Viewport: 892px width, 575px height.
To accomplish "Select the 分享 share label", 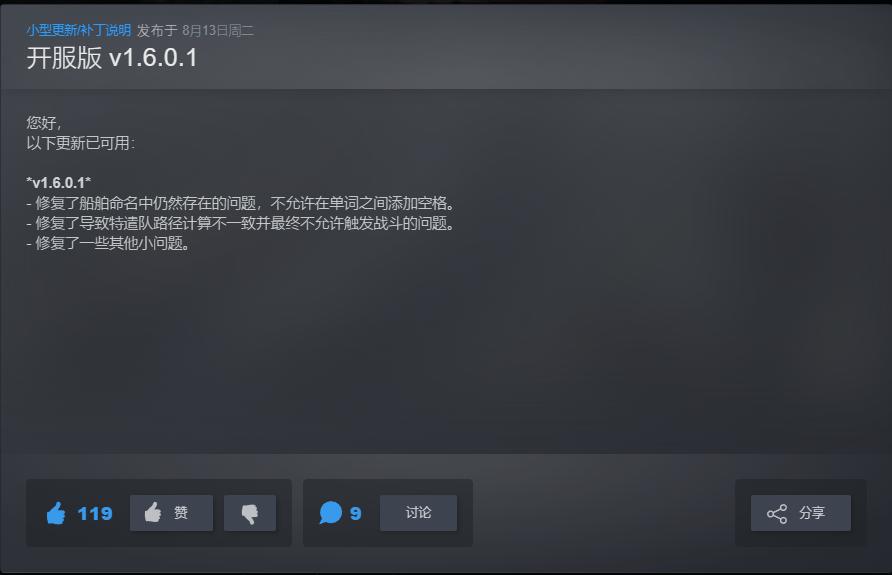I will click(x=812, y=513).
